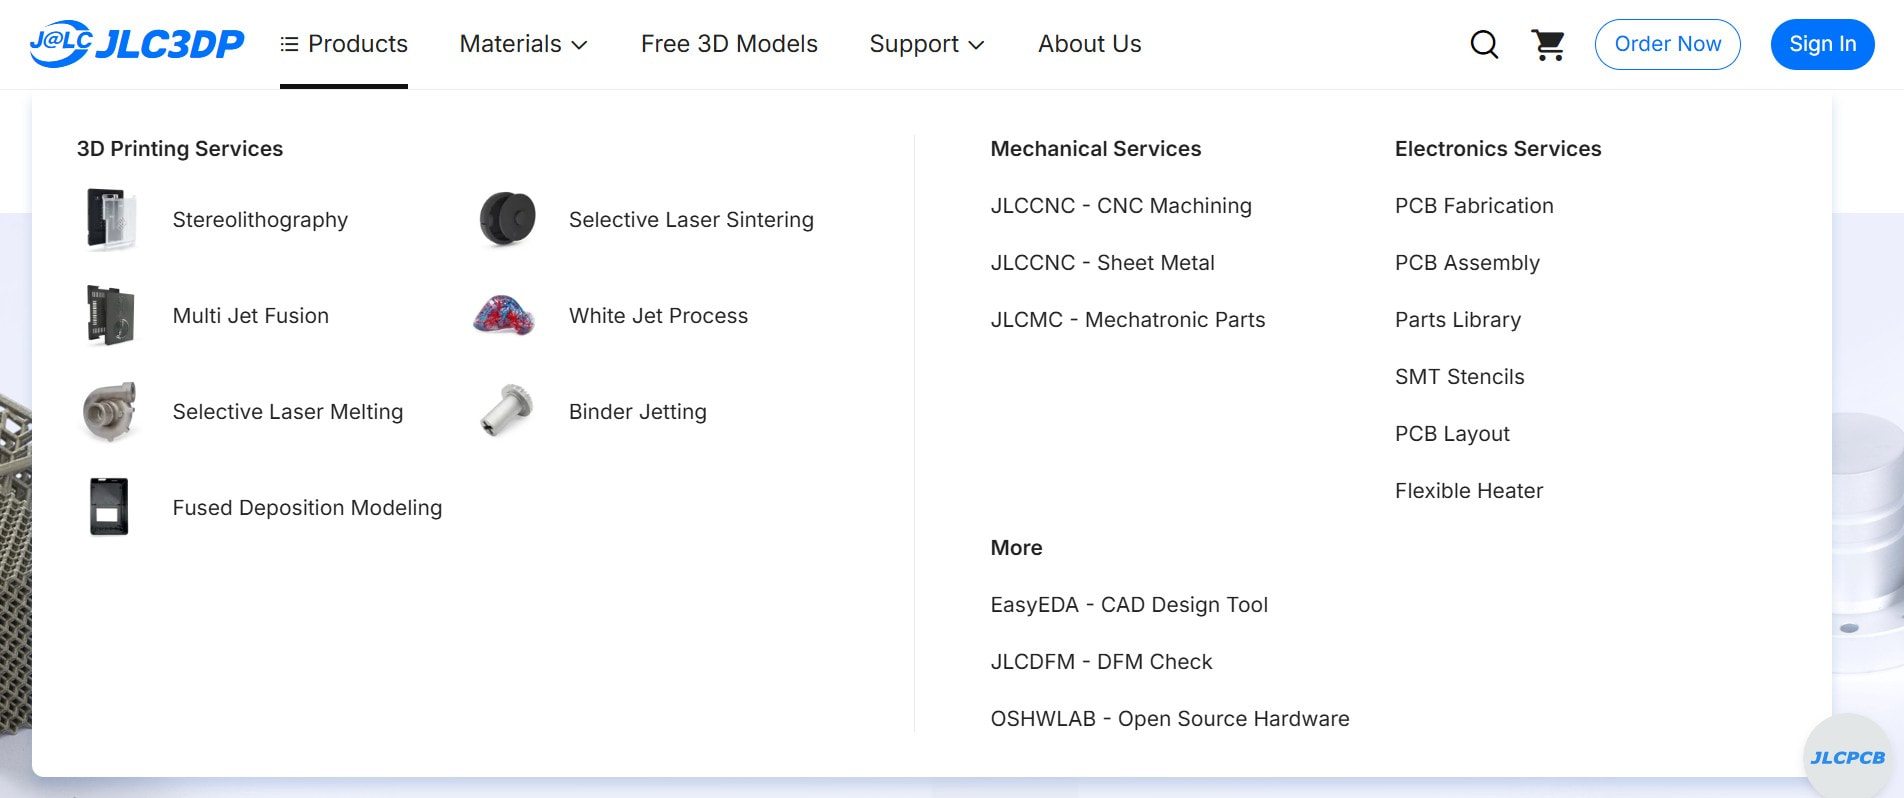Open the JLCCNC - CNC Machining link

pyautogui.click(x=1121, y=206)
